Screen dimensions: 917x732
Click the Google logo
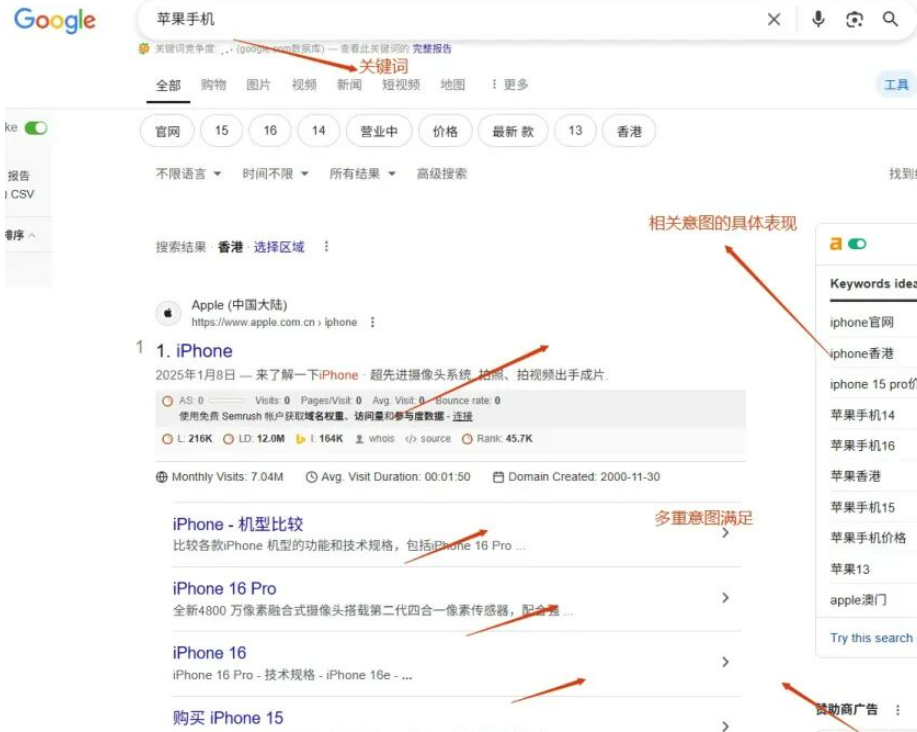point(55,20)
